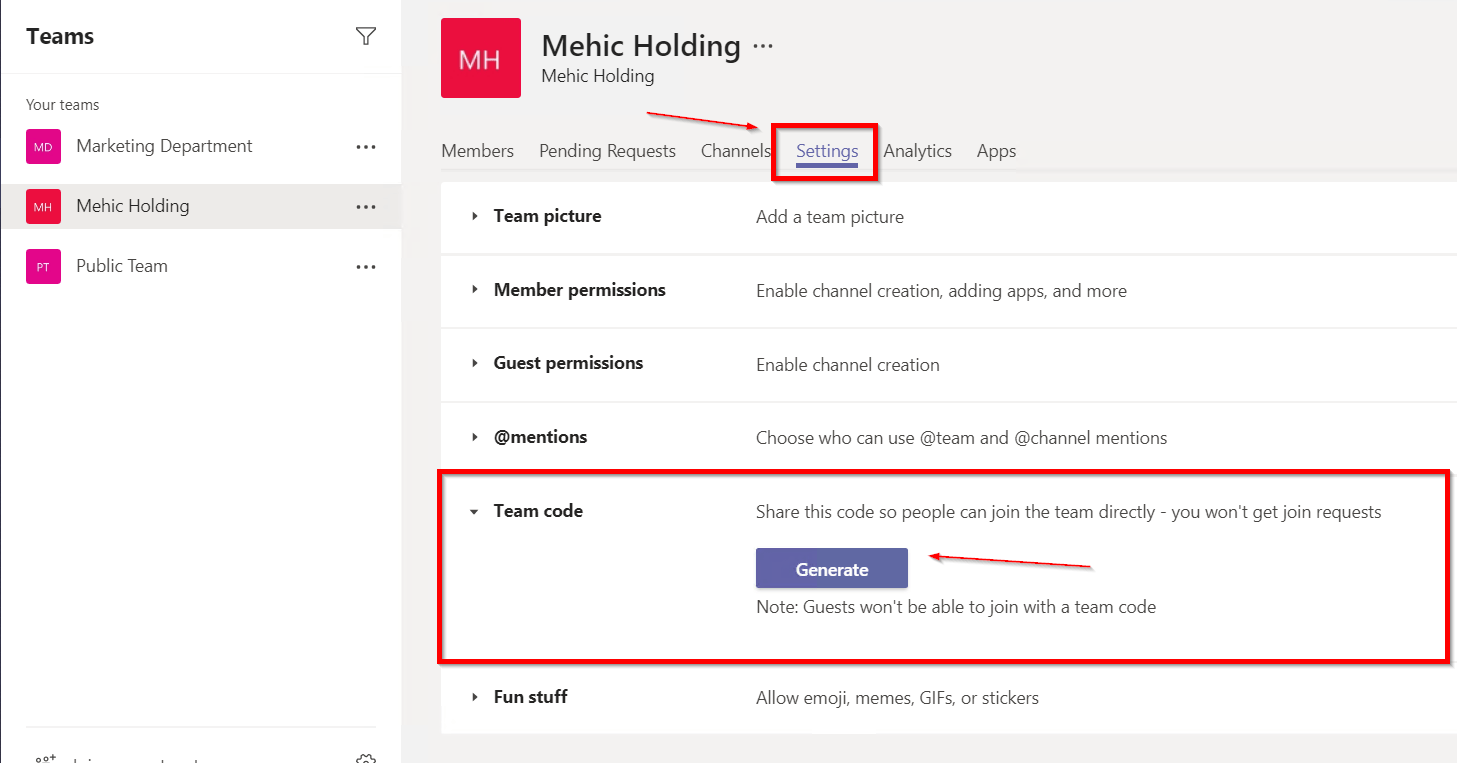Open the Pending Requests tab
The height and width of the screenshot is (763, 1457).
607,151
